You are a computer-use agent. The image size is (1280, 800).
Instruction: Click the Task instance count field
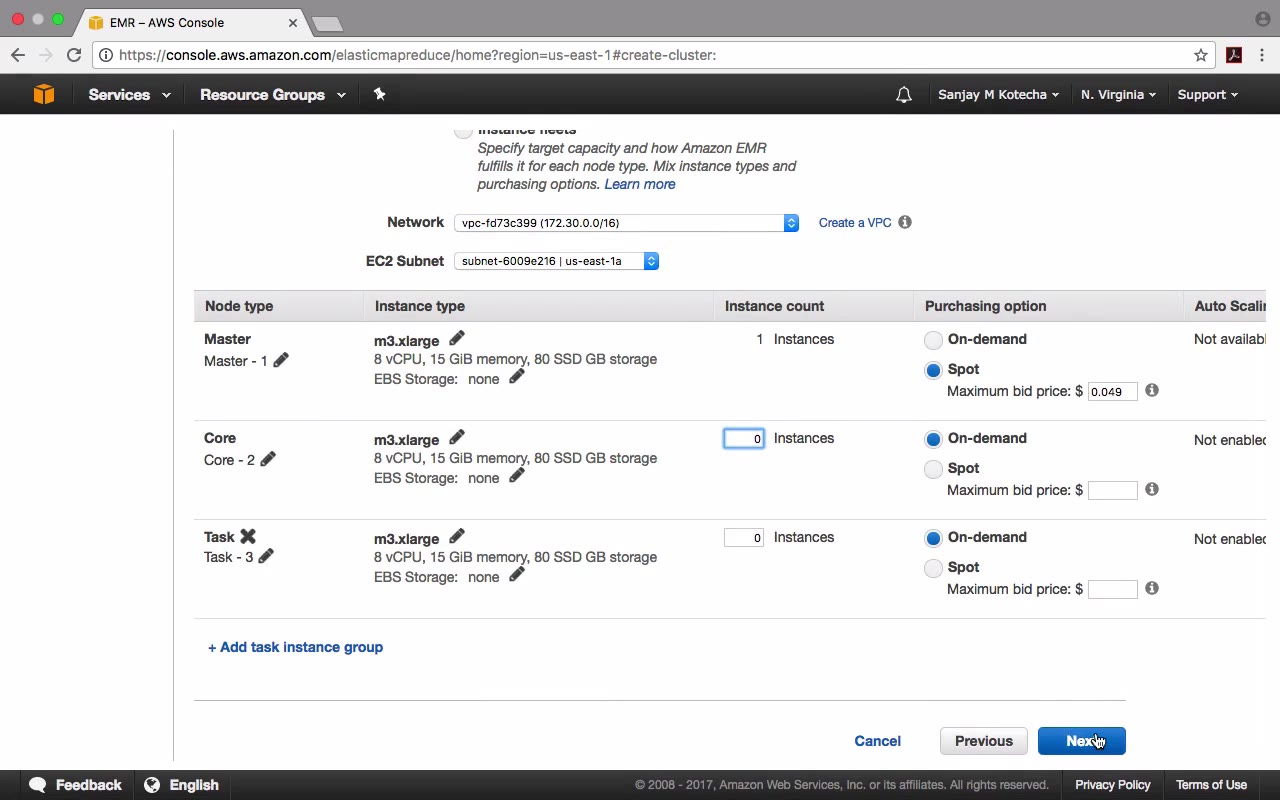[744, 538]
